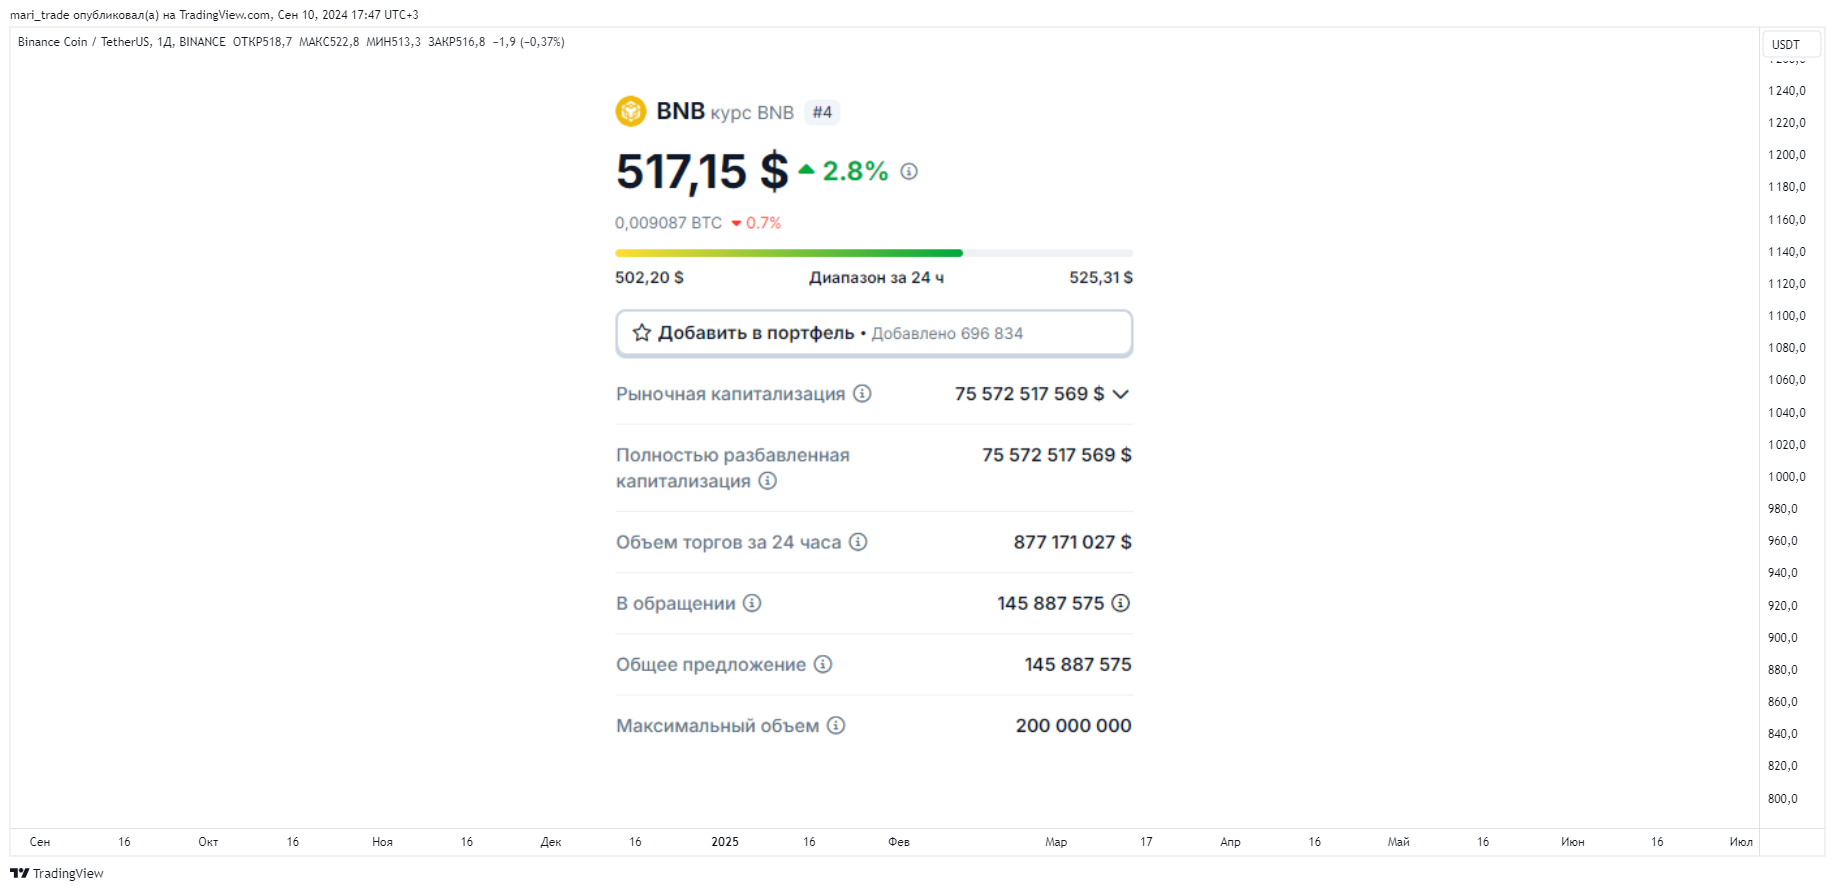Click the 1 100,0 price axis label
The width and height of the screenshot is (1835, 891).
1787,316
